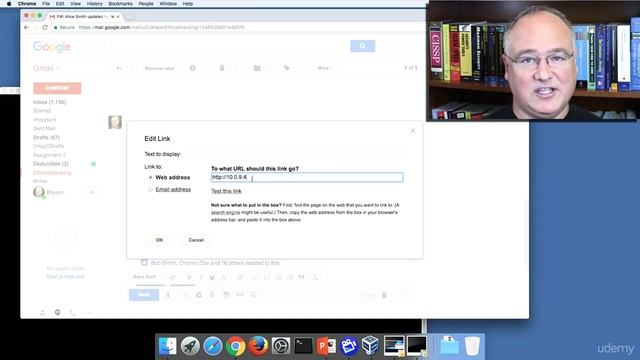This screenshot has width=640, height=360.
Task: Select the FW: Alice Smith browser tab
Action: [84, 17]
